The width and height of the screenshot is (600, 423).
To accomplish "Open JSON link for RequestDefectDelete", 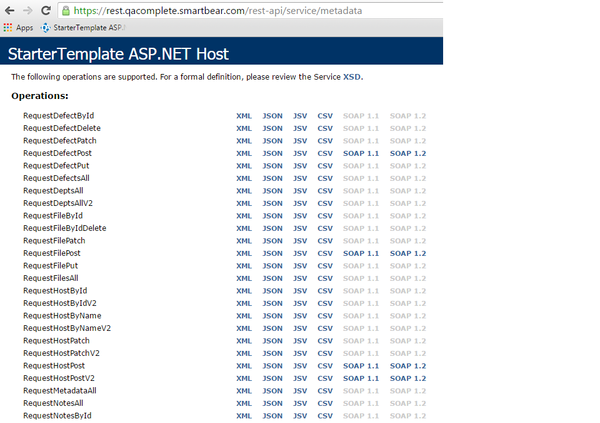I will (272, 129).
